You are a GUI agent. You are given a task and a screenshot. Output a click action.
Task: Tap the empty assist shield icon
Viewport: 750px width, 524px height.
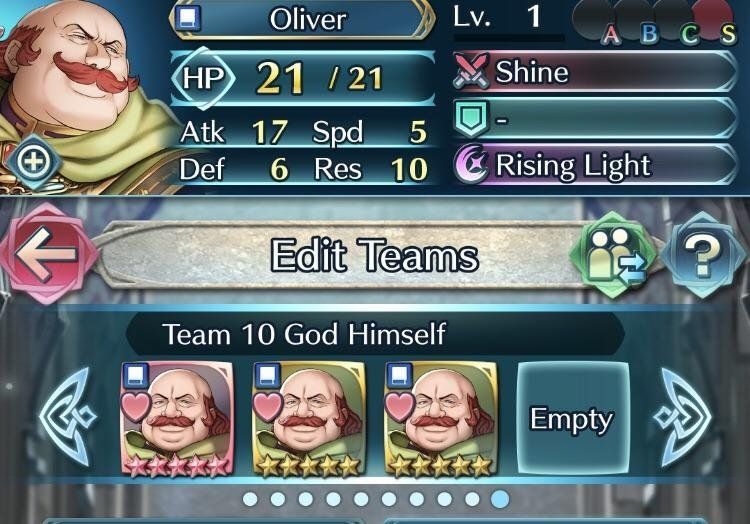point(472,118)
